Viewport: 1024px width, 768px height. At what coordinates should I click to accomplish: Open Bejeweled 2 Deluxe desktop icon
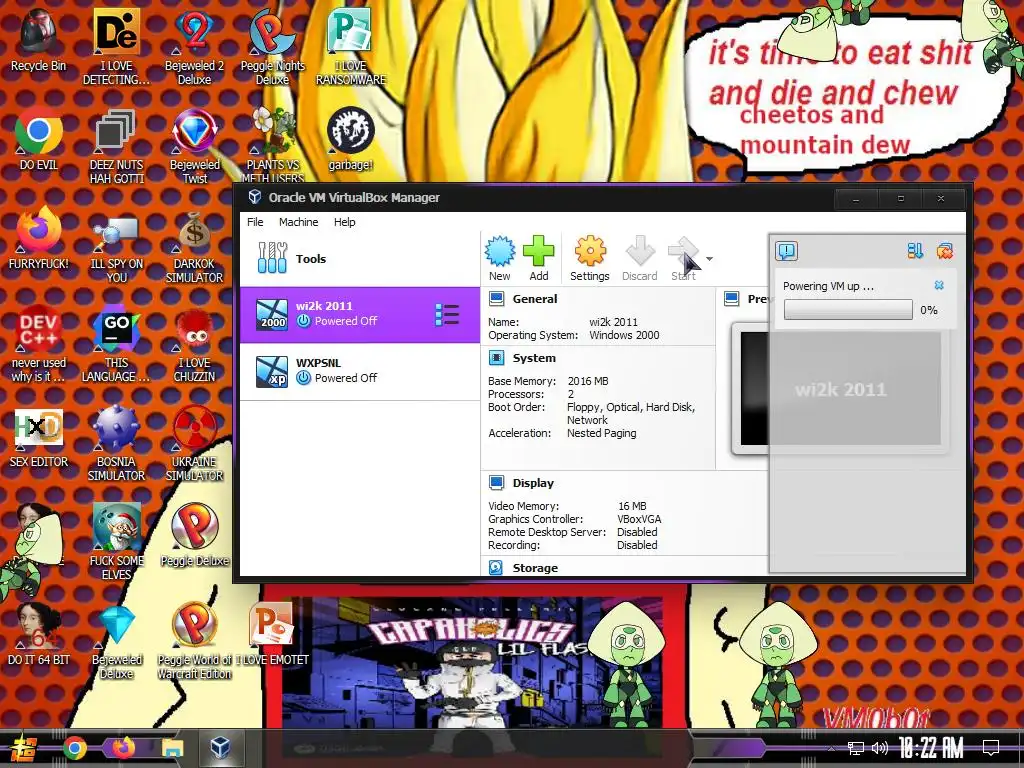tap(194, 46)
